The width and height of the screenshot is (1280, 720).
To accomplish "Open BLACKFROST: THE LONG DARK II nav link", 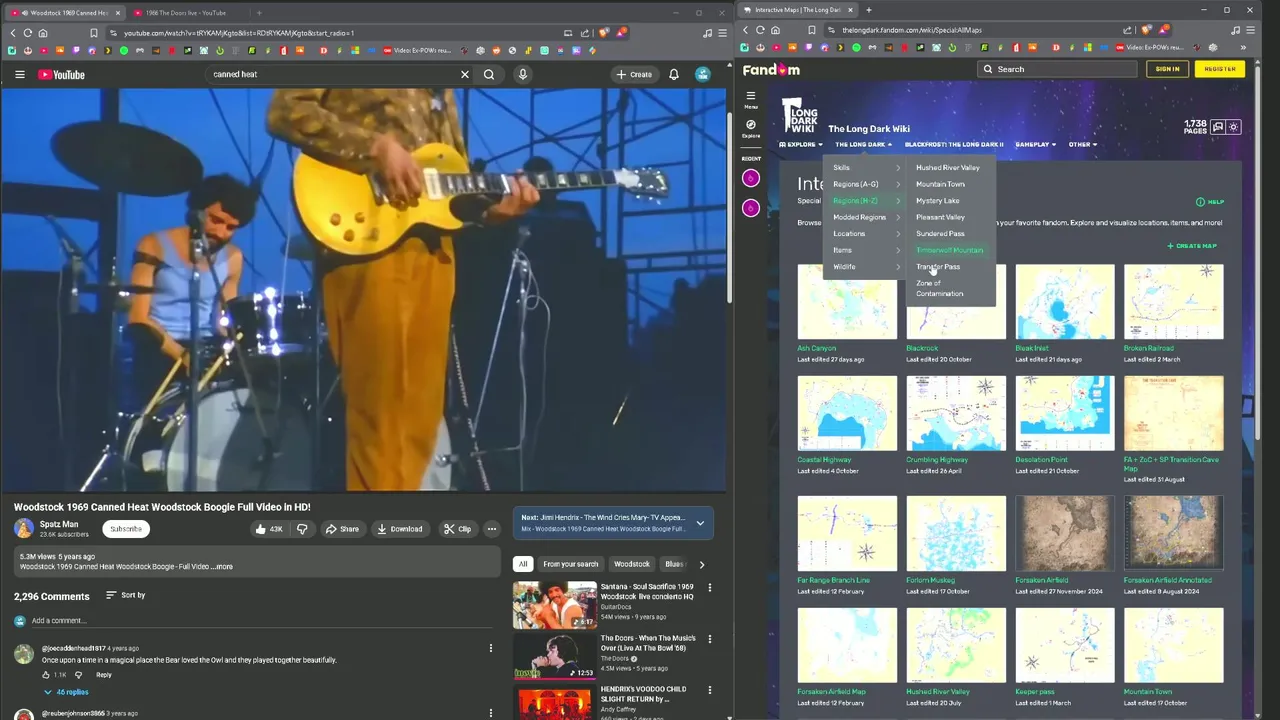I will [954, 144].
